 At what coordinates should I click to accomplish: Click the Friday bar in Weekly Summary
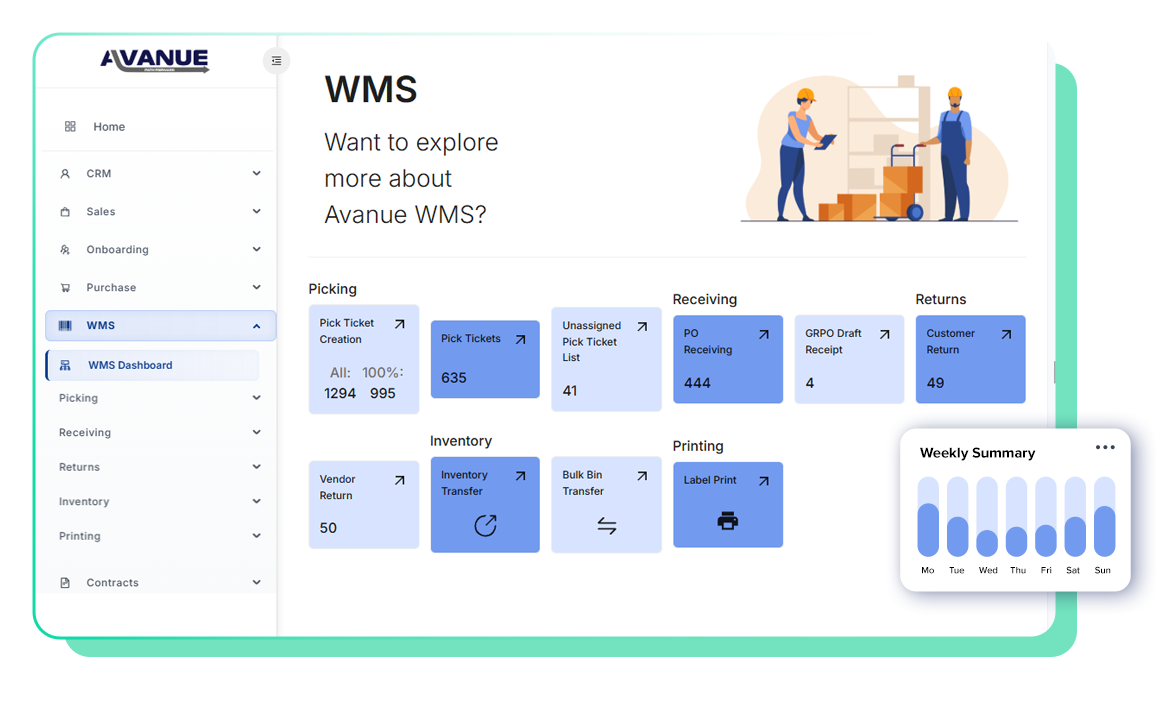[1046, 517]
